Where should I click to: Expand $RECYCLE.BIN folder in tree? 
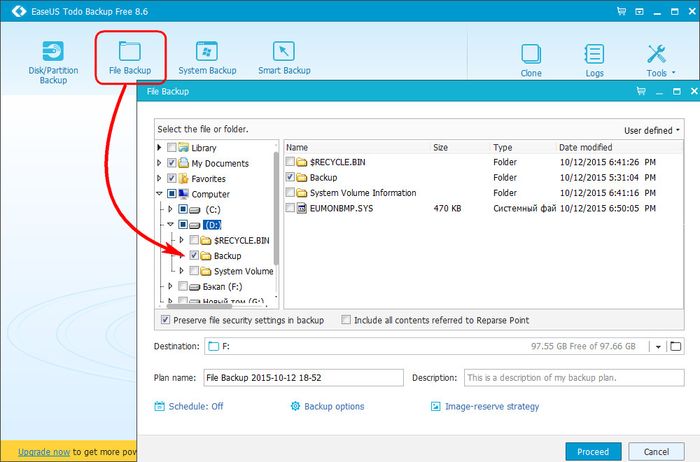[181, 240]
